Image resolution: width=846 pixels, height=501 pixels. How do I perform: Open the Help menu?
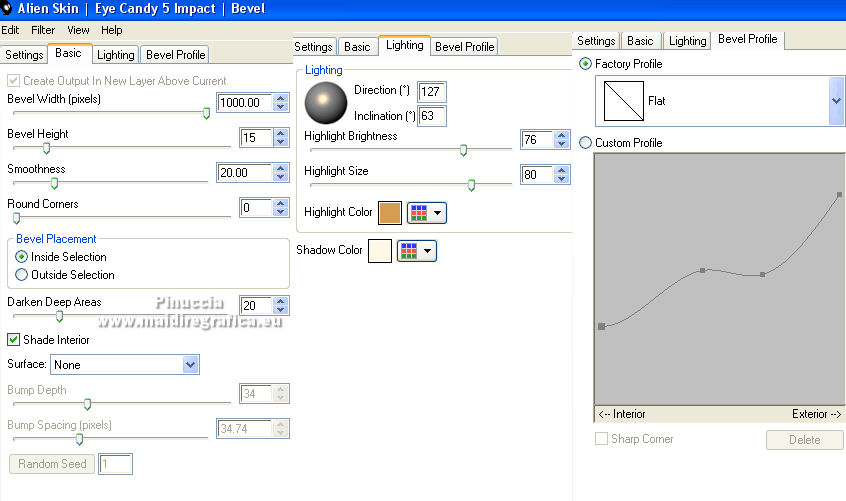pos(112,30)
